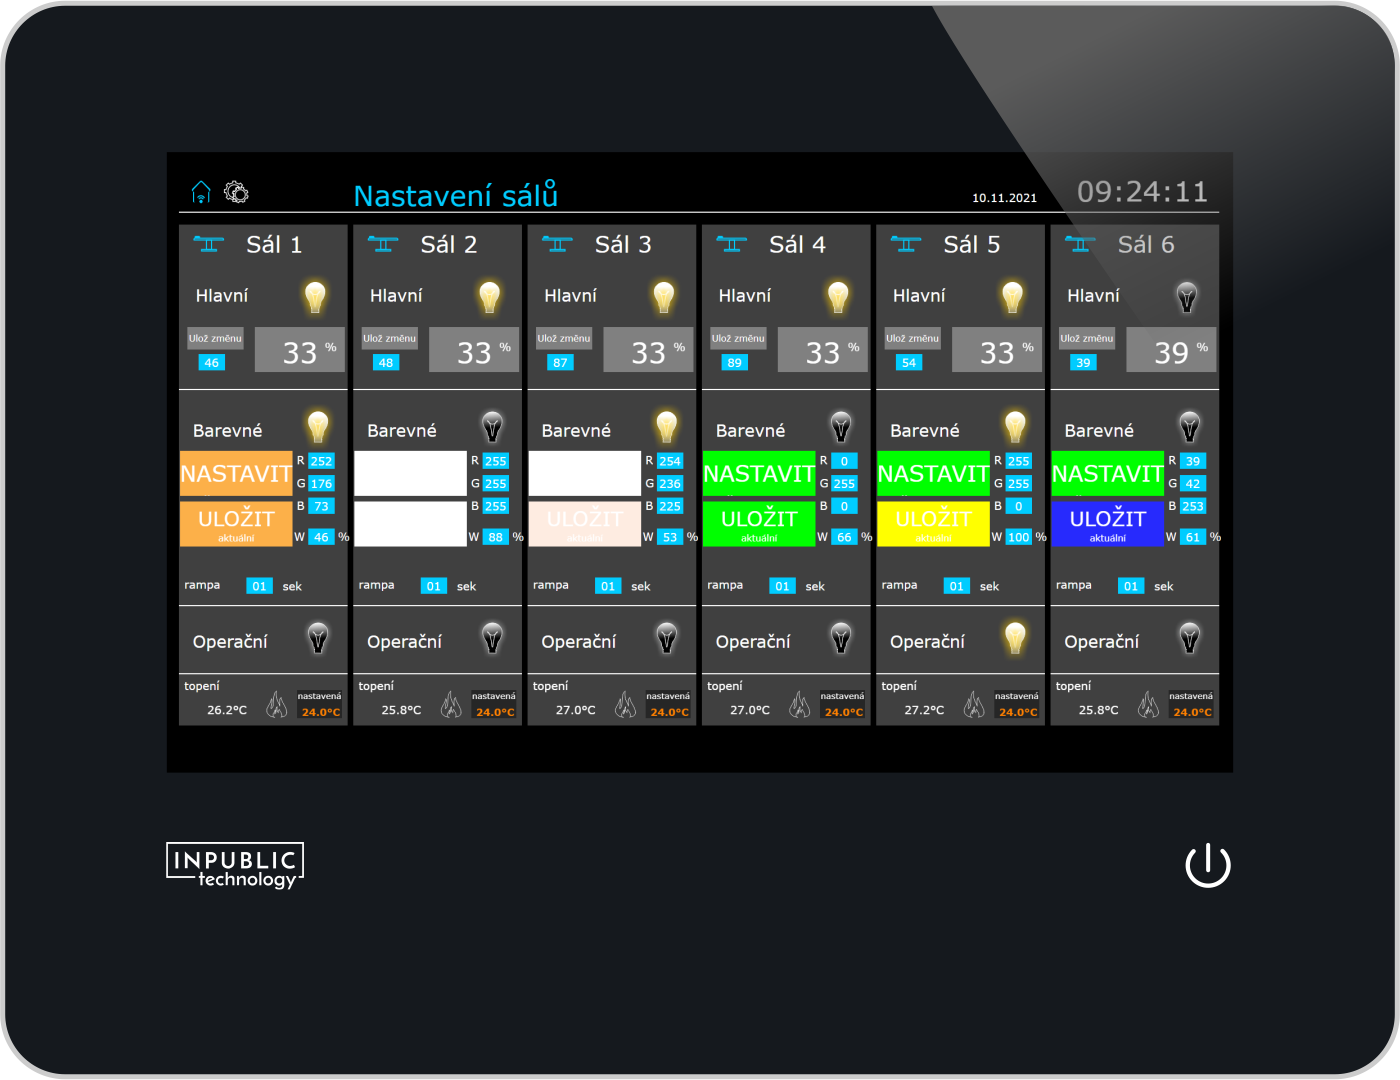The height and width of the screenshot is (1080, 1400).
Task: Click the Sál 6 heating flame icon
Action: click(1148, 706)
